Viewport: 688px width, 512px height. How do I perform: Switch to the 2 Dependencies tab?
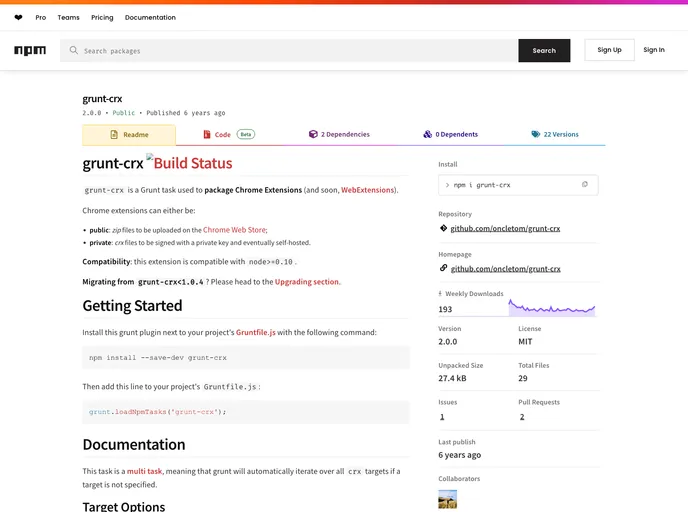click(x=339, y=134)
